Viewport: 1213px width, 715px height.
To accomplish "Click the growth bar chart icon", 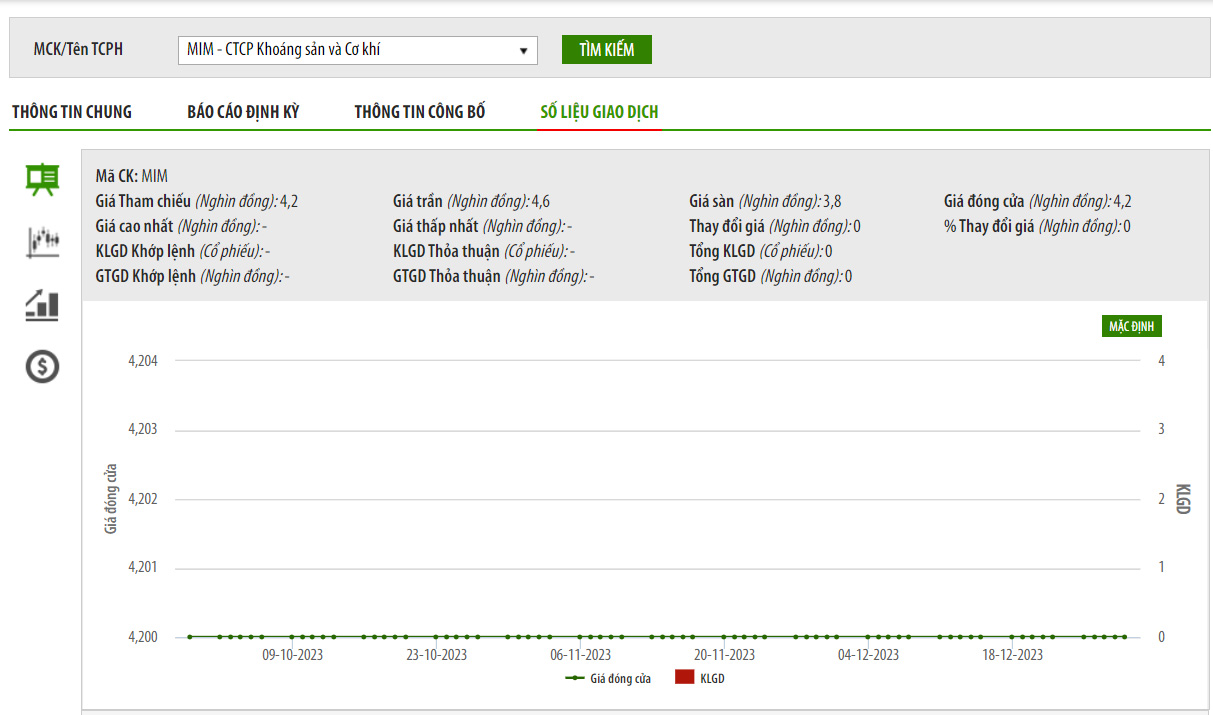I will click(x=42, y=305).
